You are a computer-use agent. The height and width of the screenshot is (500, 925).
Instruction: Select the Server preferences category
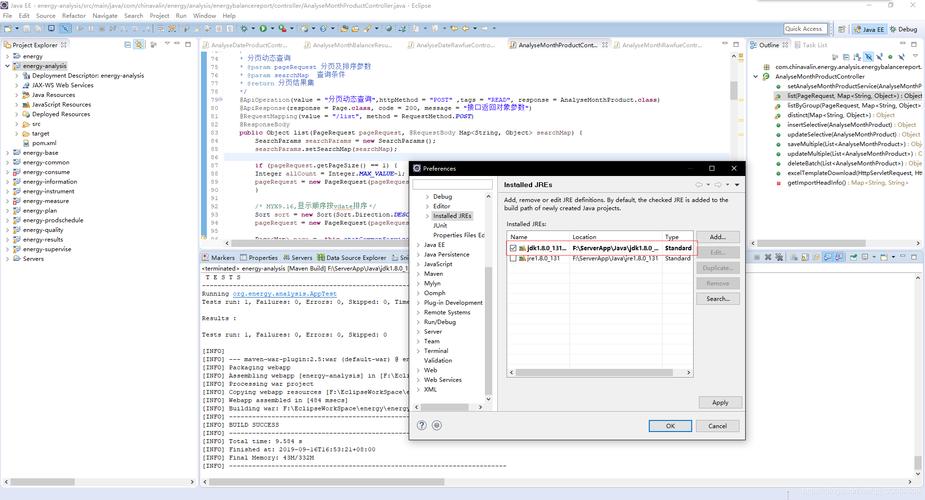(x=432, y=332)
